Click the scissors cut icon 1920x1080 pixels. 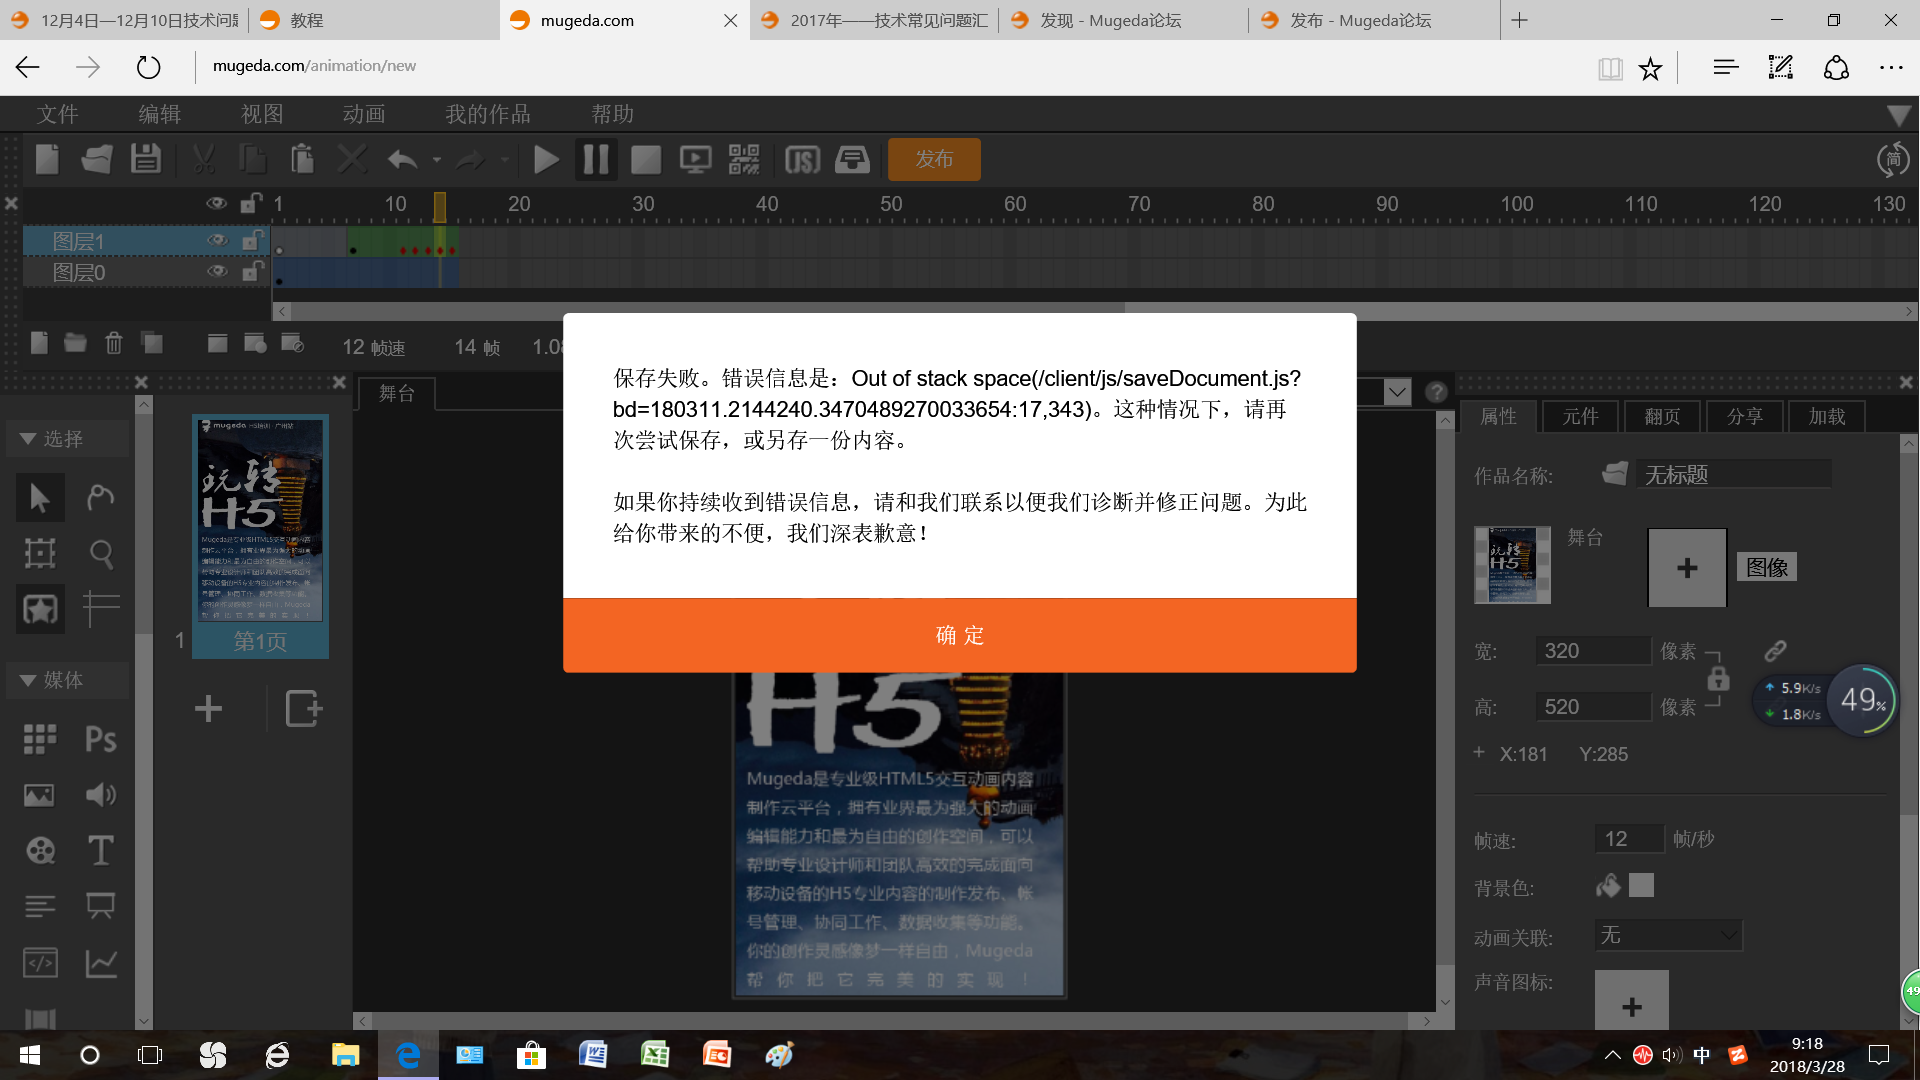pos(204,159)
